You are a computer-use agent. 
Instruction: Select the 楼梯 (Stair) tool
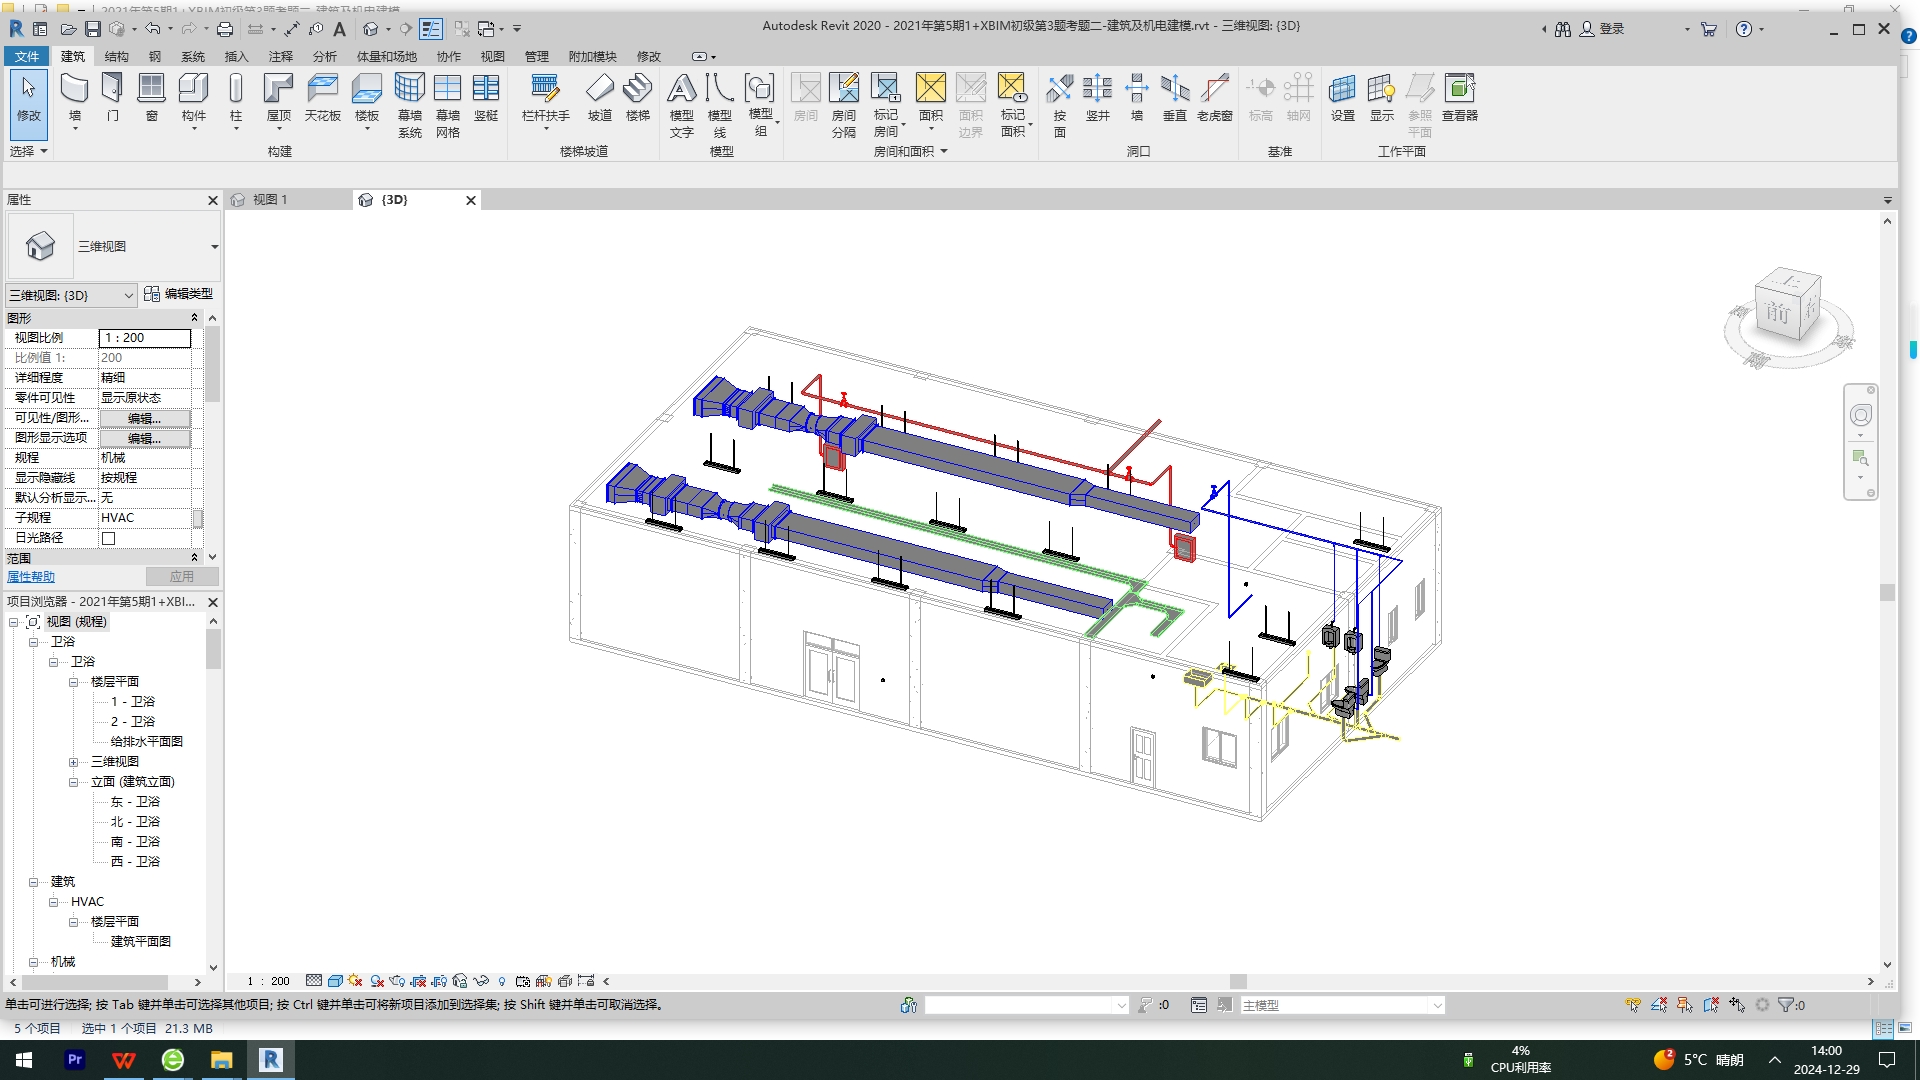[637, 98]
